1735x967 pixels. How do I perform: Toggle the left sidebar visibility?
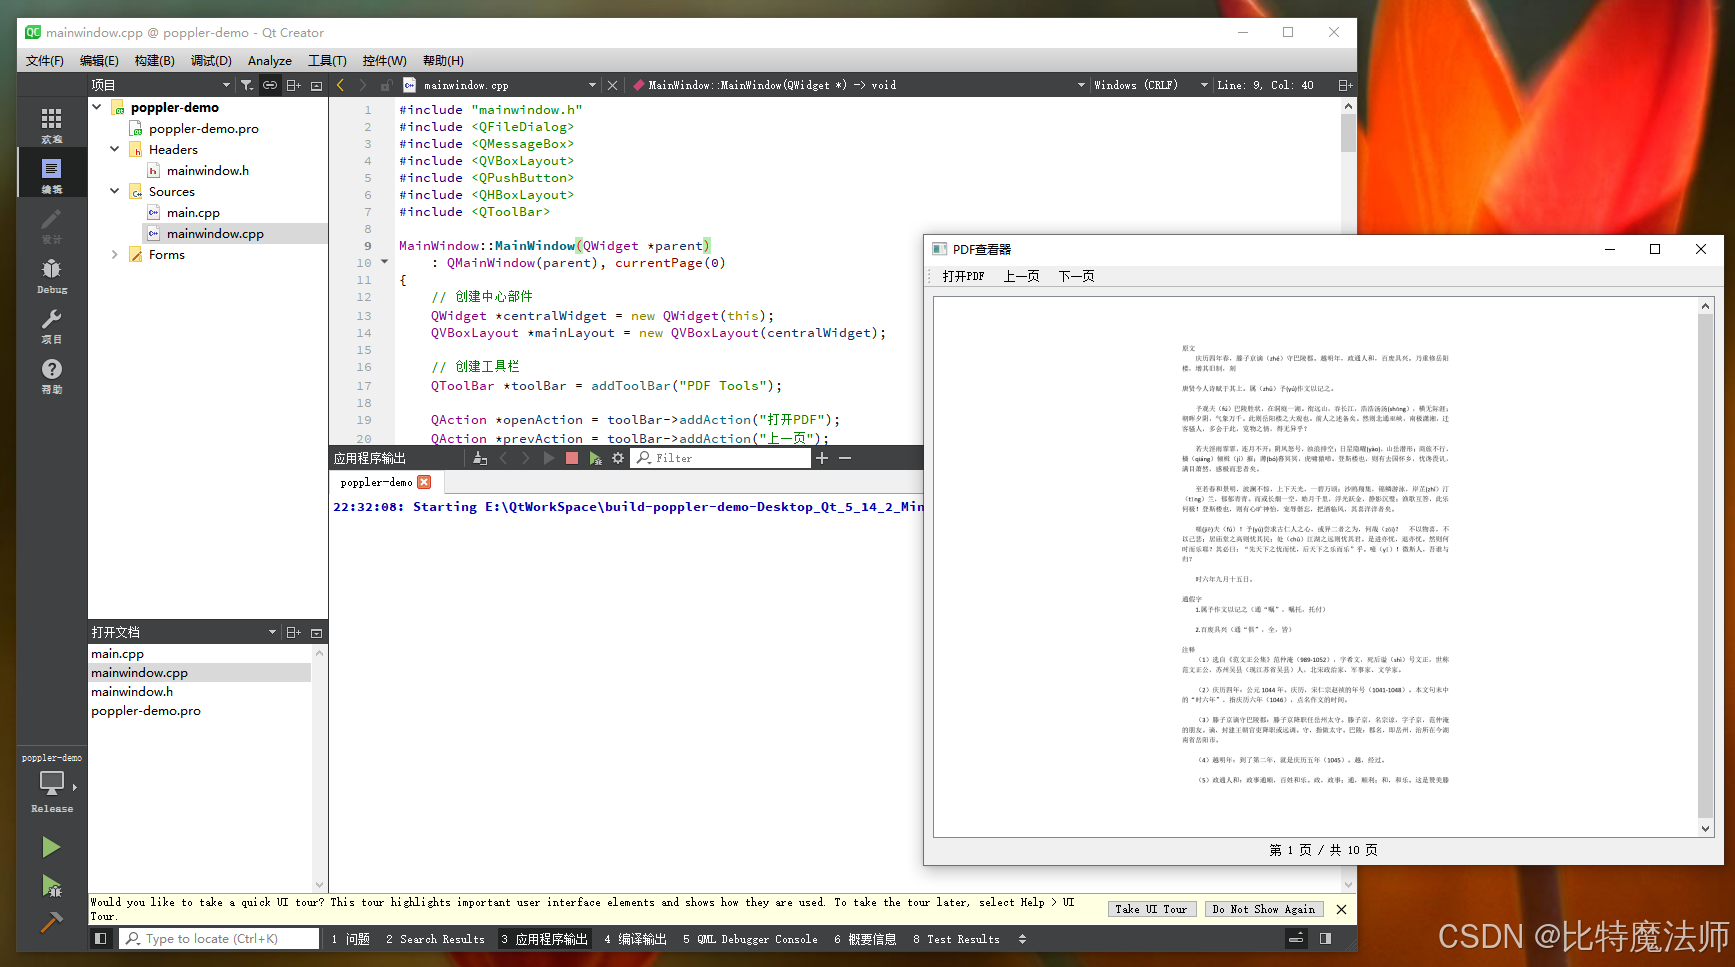[100, 939]
